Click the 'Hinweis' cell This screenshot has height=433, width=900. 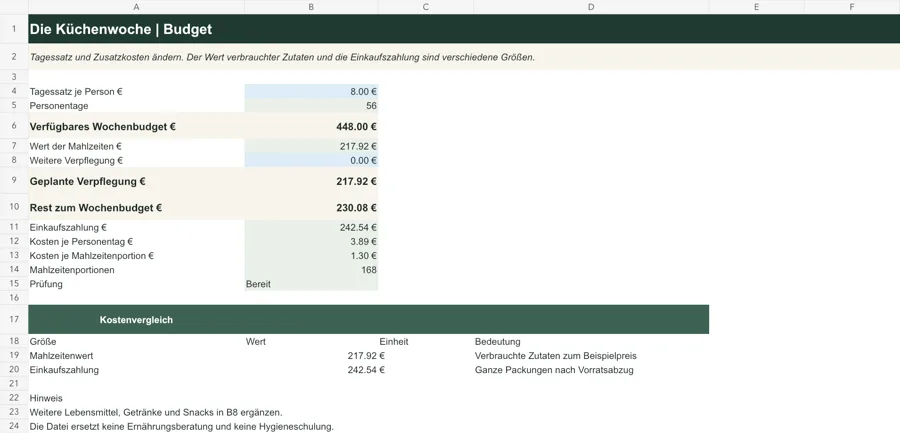tap(46, 398)
